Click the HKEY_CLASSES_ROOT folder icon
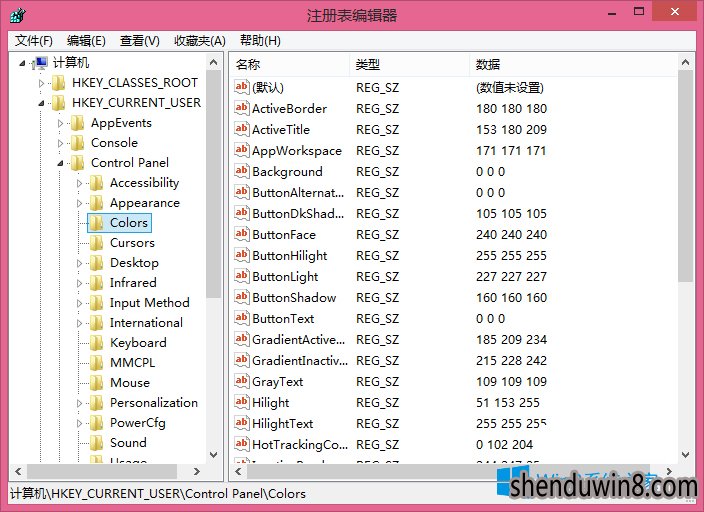The height and width of the screenshot is (512, 704). pos(59,83)
